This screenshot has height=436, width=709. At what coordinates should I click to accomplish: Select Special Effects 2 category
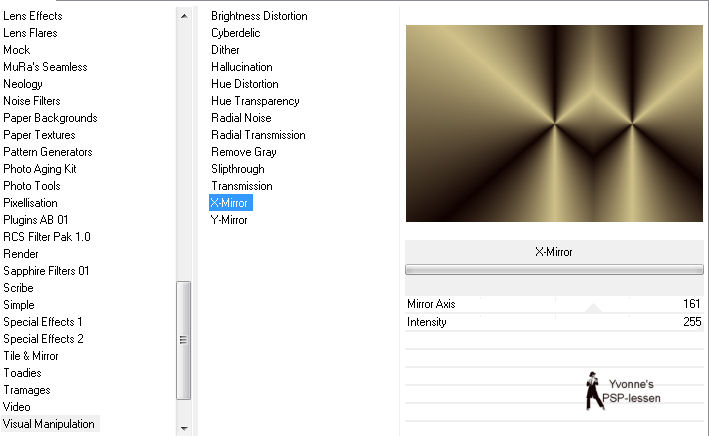pos(43,339)
